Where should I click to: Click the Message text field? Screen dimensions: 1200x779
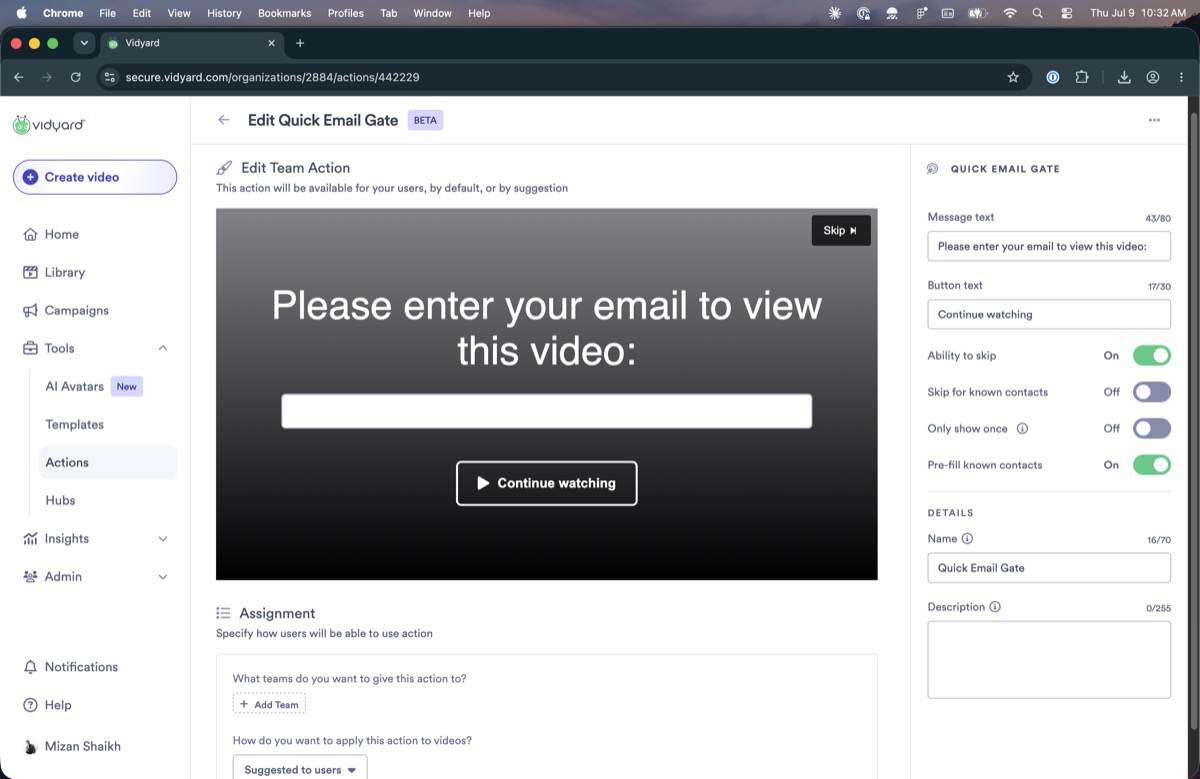coord(1049,246)
